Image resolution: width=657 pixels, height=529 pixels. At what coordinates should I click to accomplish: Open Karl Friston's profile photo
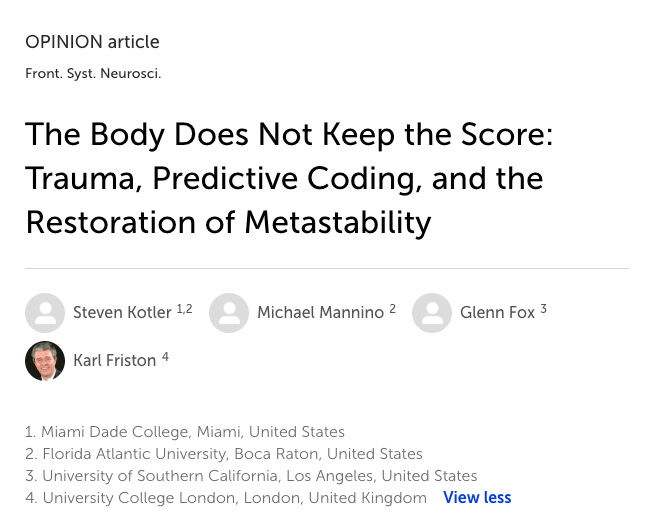point(45,361)
